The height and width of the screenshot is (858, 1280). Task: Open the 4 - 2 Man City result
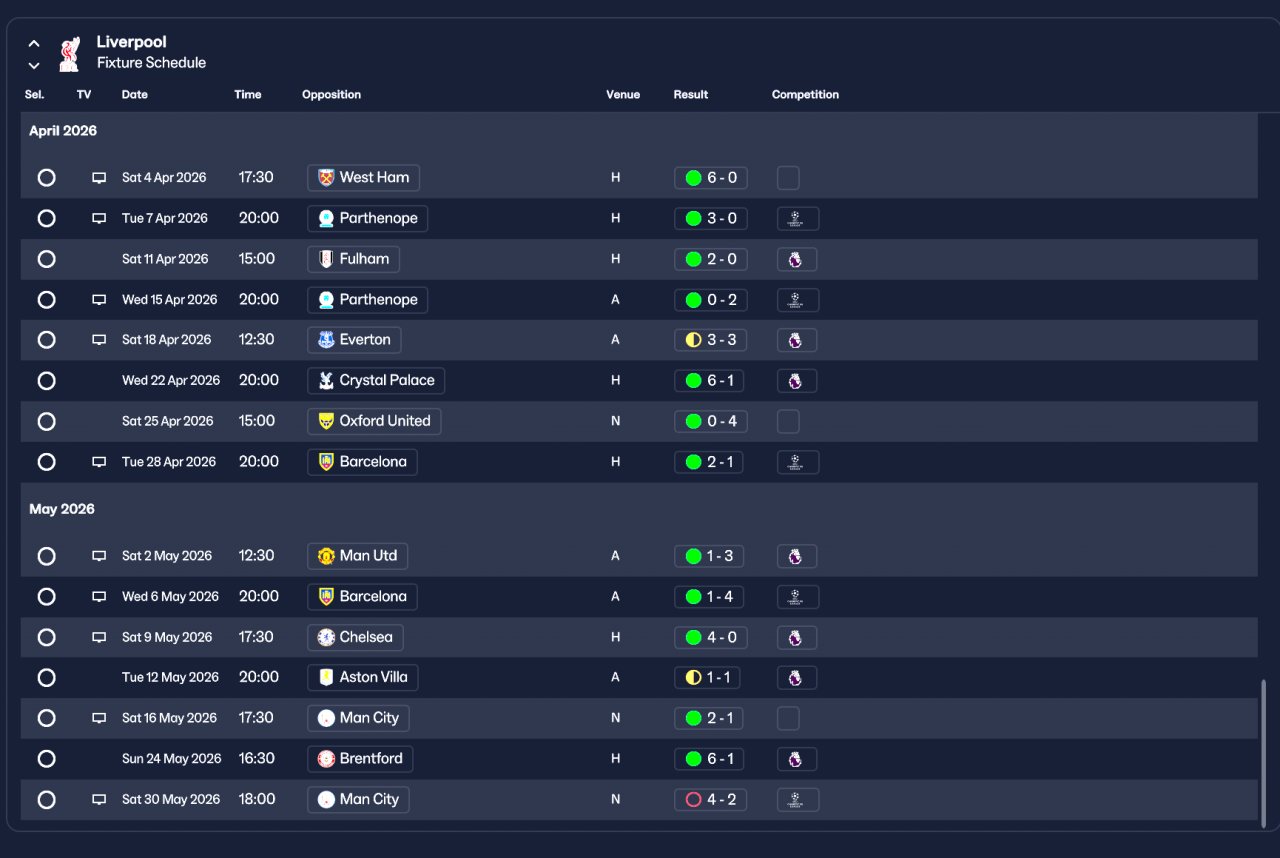pyautogui.click(x=710, y=800)
